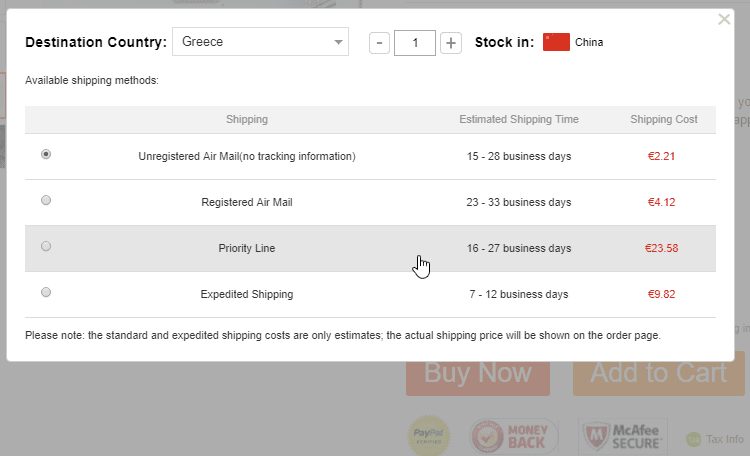Image resolution: width=750 pixels, height=456 pixels.
Task: Decrease quantity with the minus button
Action: point(380,42)
